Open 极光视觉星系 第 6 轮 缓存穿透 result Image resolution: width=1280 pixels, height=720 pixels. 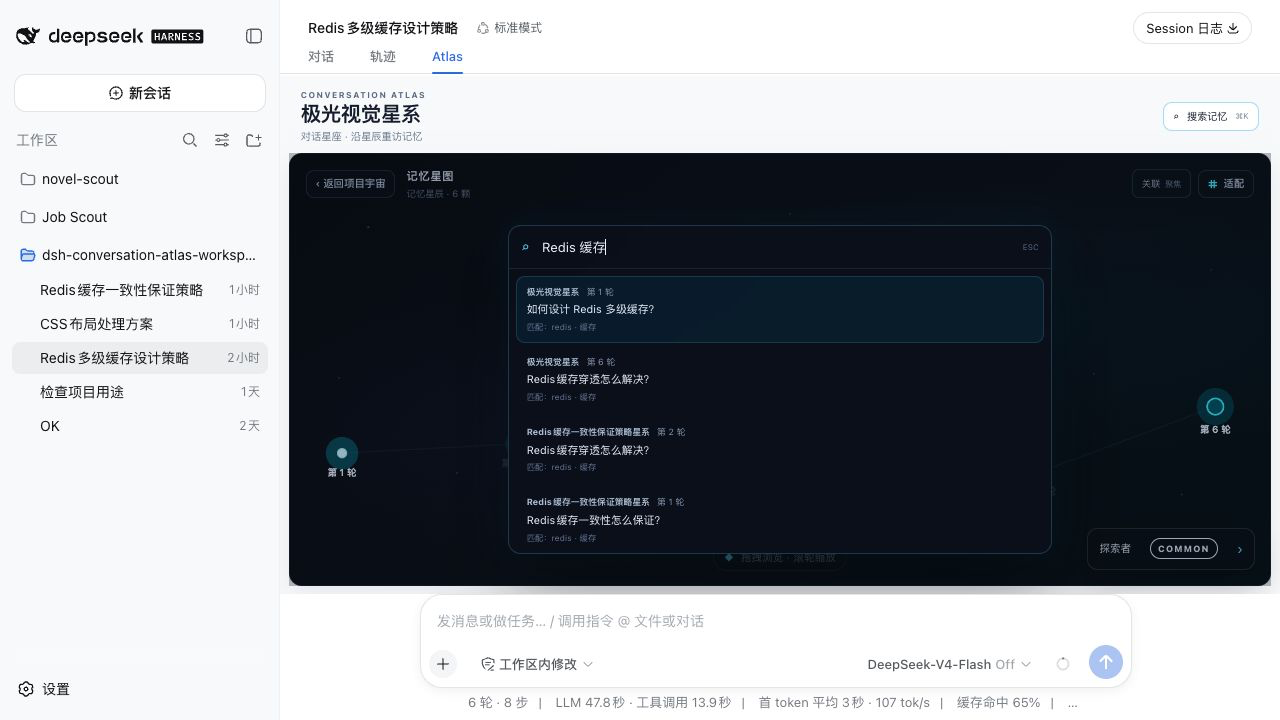pos(780,379)
